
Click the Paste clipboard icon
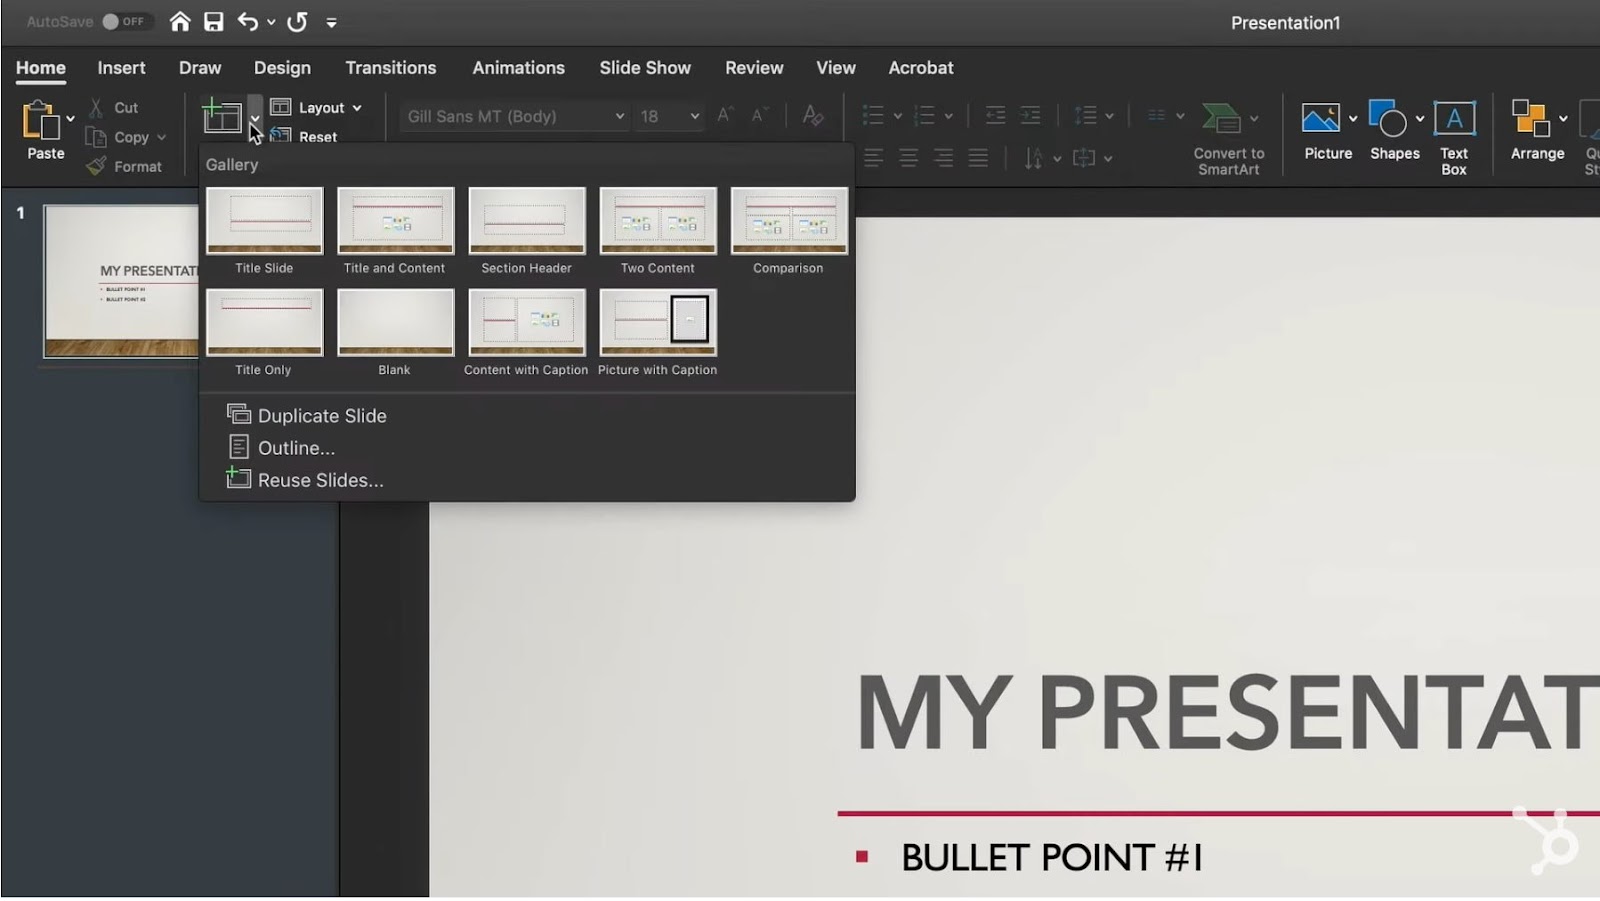tap(42, 121)
